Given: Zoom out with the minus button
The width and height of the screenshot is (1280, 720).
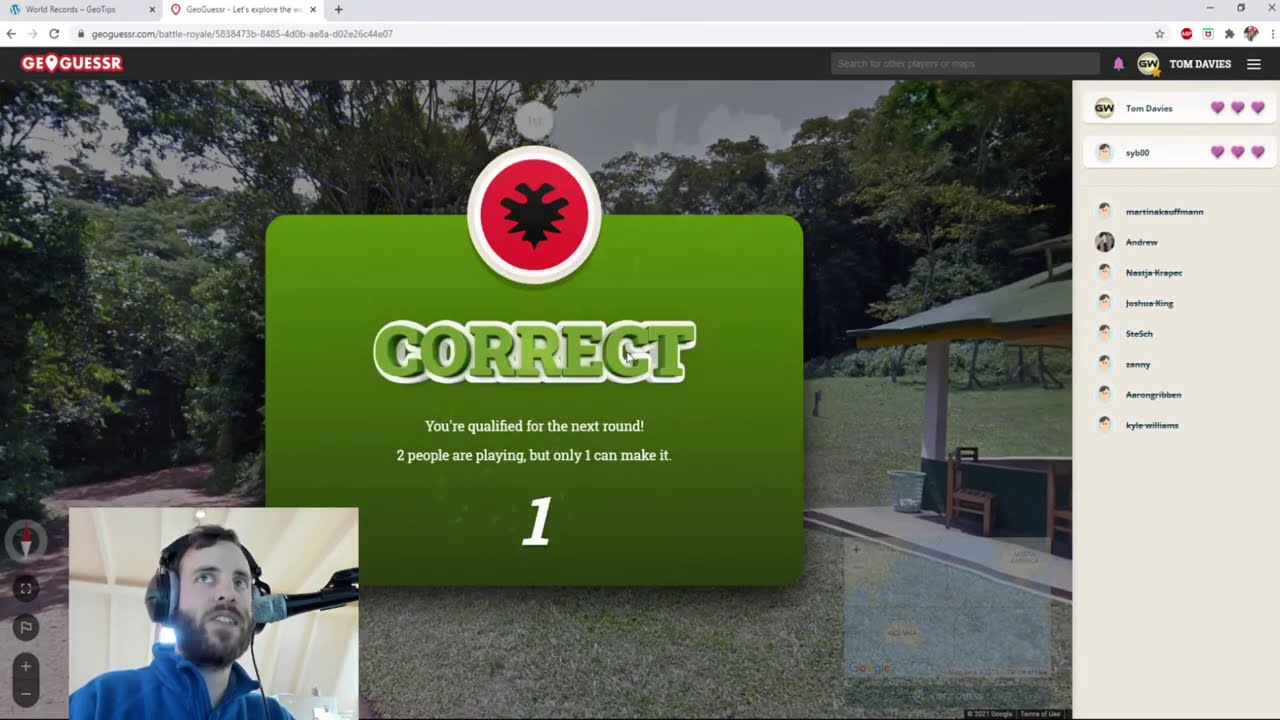Looking at the screenshot, I should coord(26,693).
